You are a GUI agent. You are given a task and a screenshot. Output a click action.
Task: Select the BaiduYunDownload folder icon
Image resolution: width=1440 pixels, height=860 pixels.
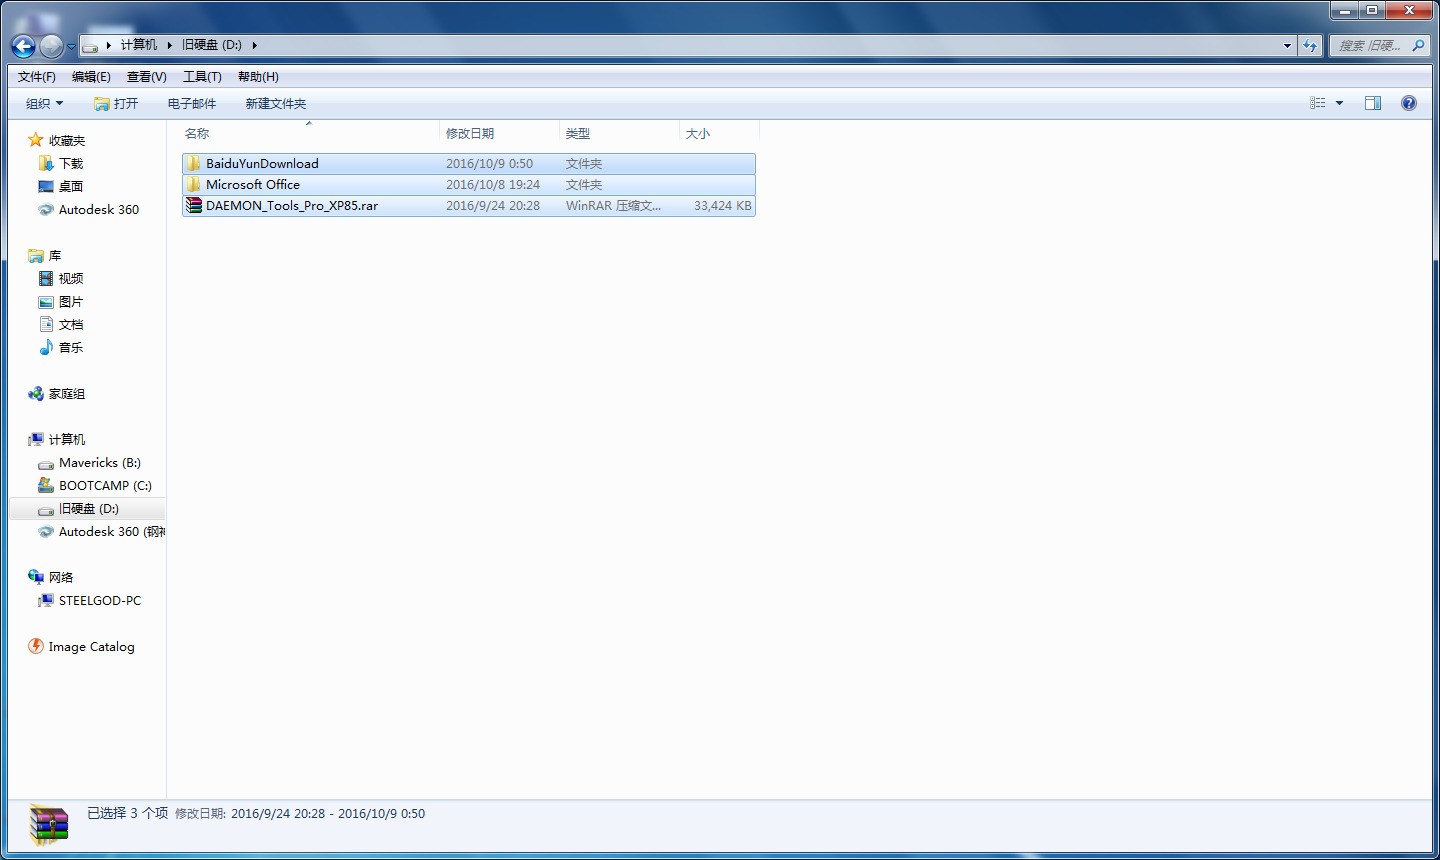pos(194,163)
